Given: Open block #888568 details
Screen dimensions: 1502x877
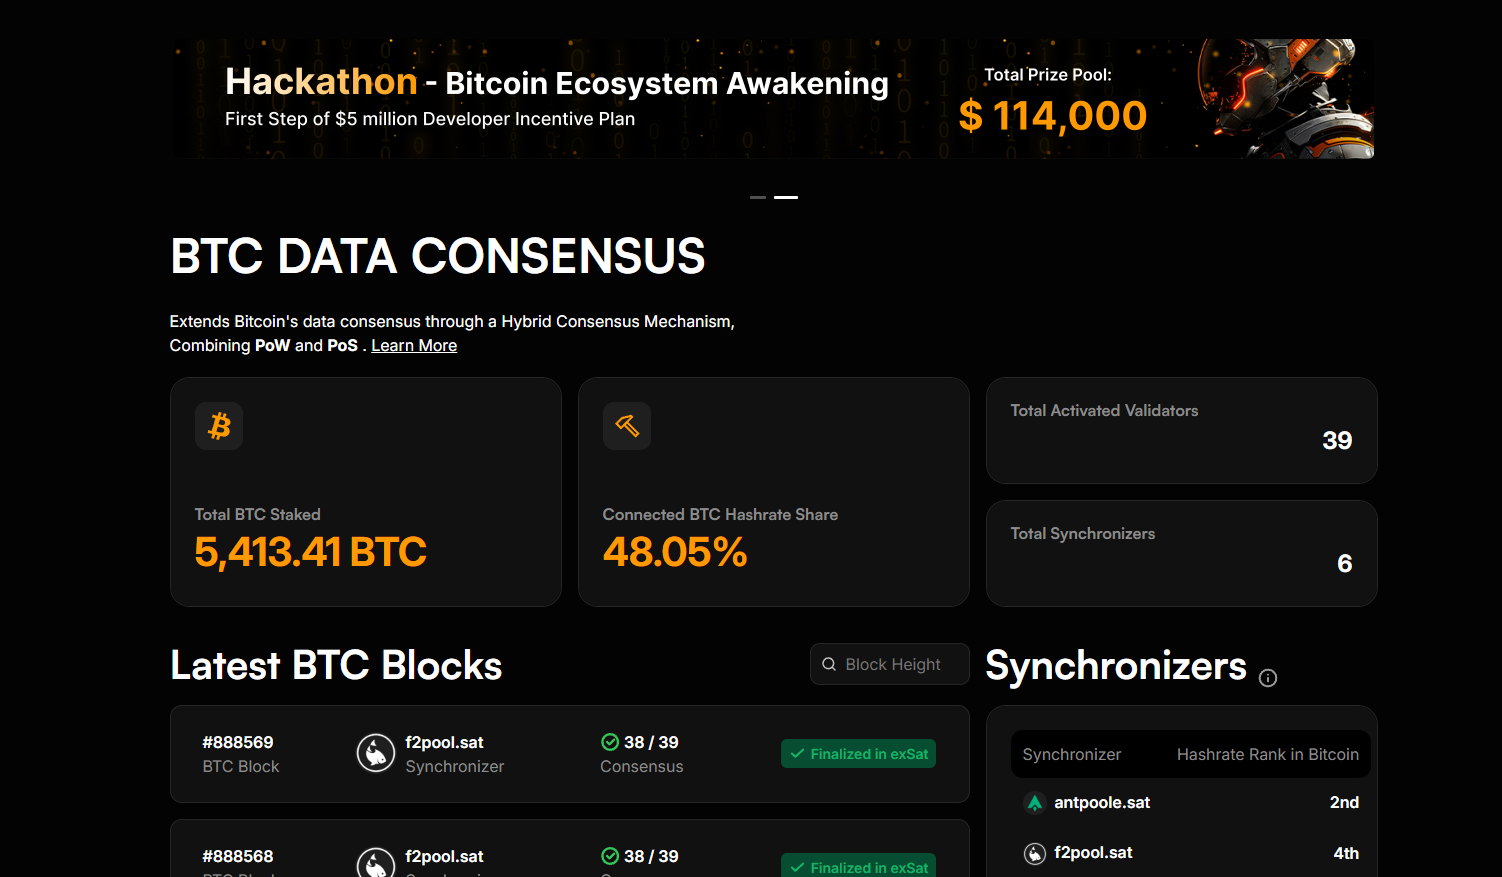Looking at the screenshot, I should click(238, 857).
